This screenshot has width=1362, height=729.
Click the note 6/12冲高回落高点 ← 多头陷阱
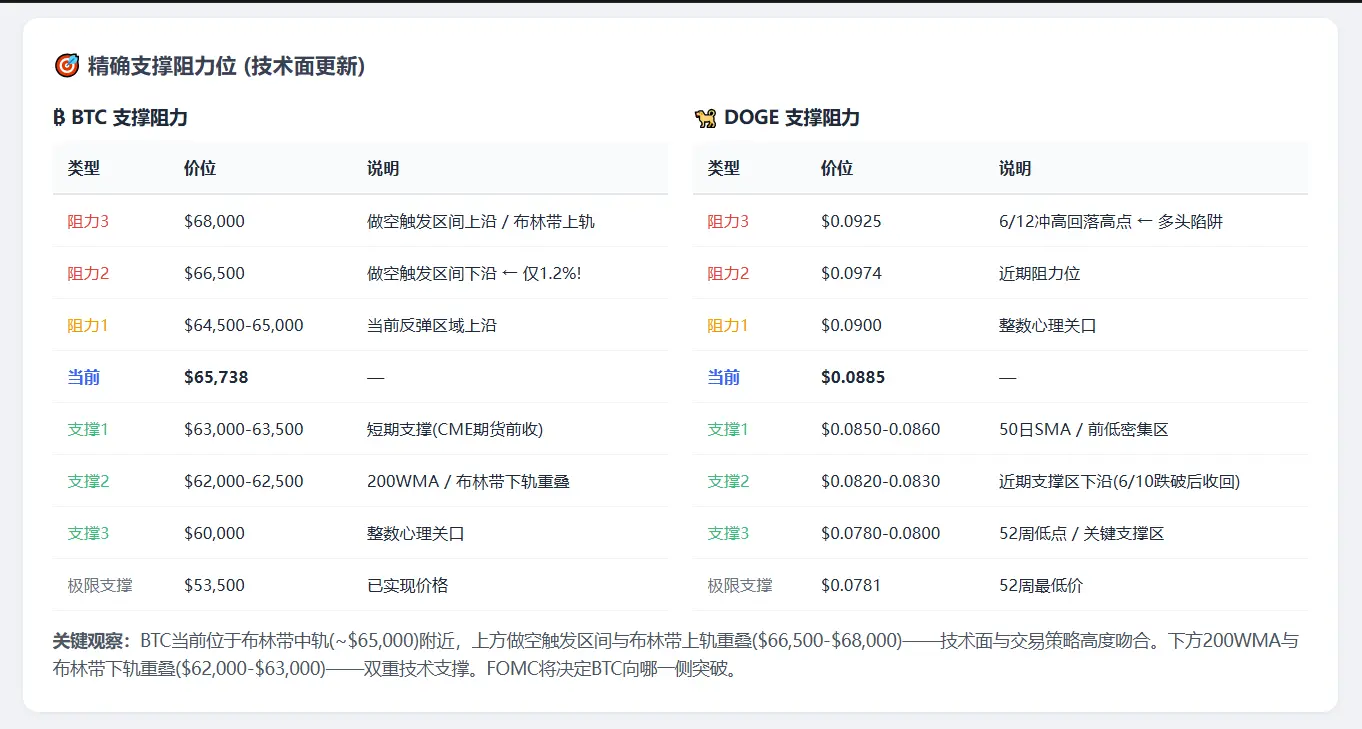[x=1111, y=221]
